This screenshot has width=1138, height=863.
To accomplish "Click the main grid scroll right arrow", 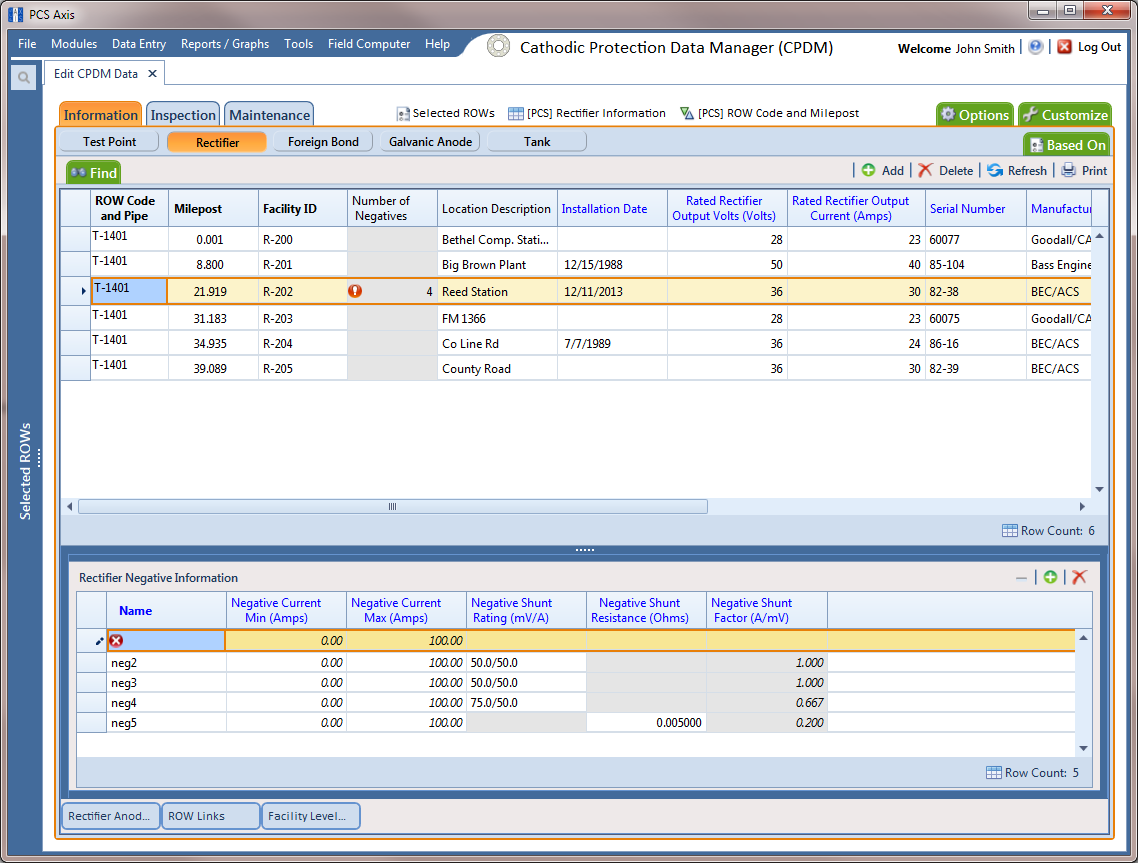I will point(1081,507).
